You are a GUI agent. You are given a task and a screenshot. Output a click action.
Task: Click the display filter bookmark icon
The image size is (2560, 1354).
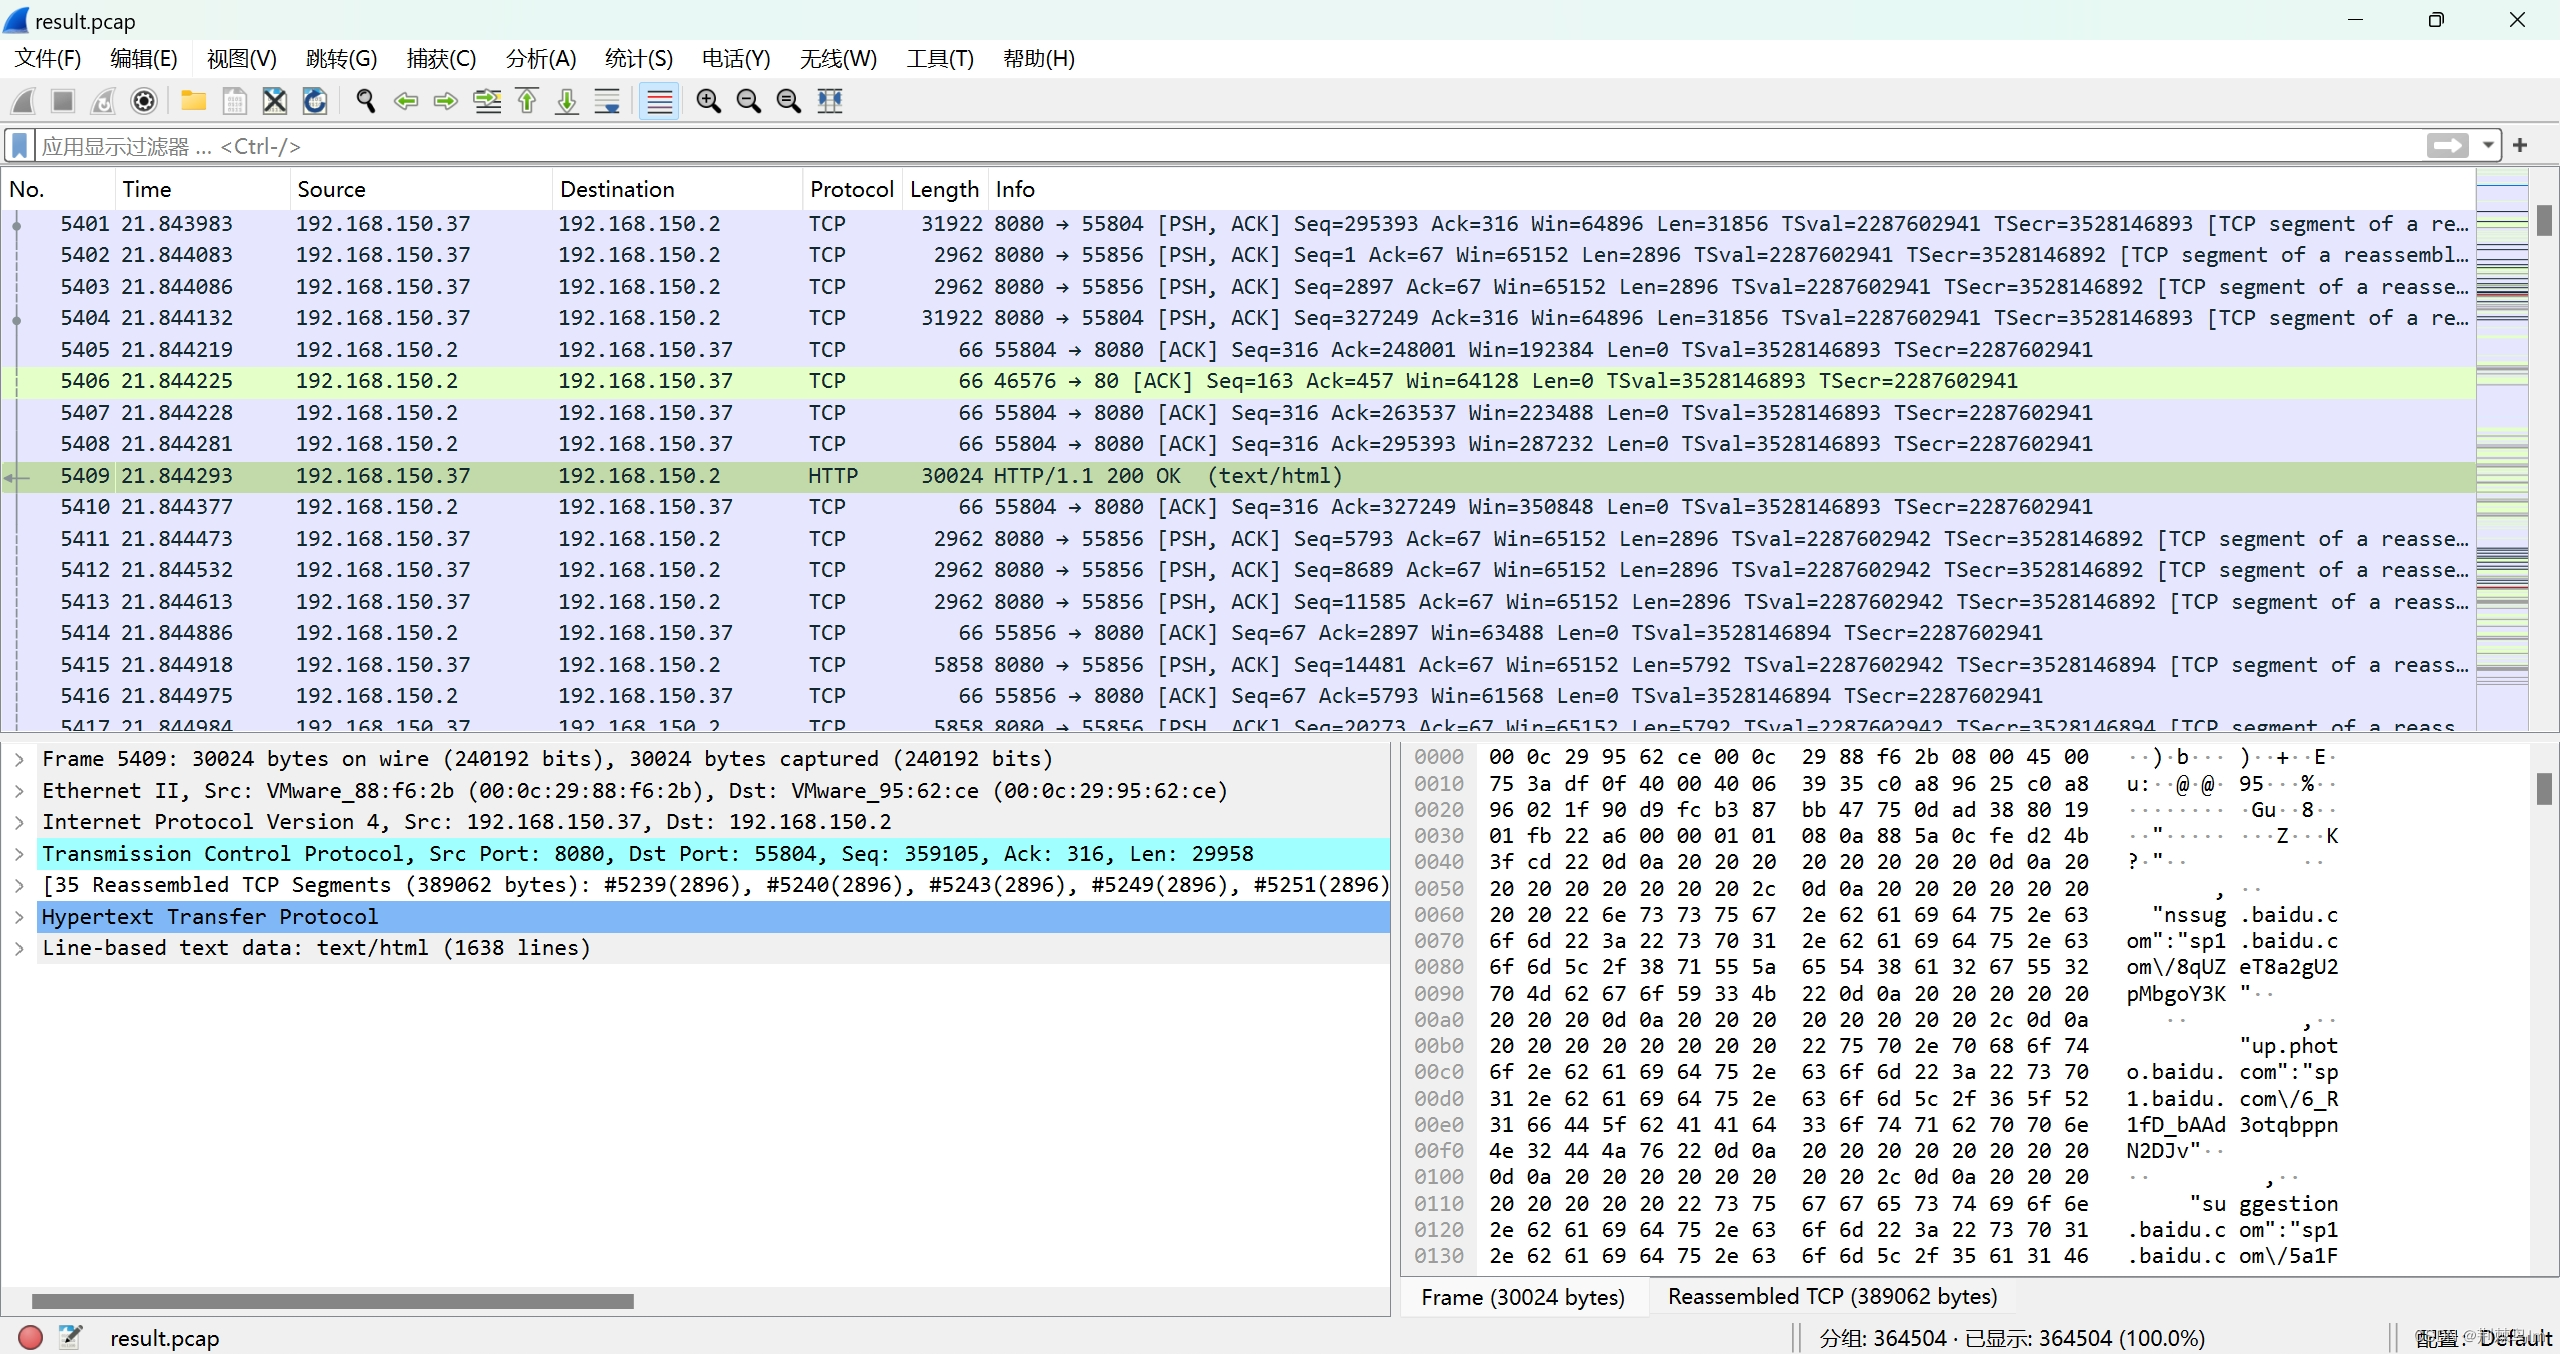pos(19,146)
